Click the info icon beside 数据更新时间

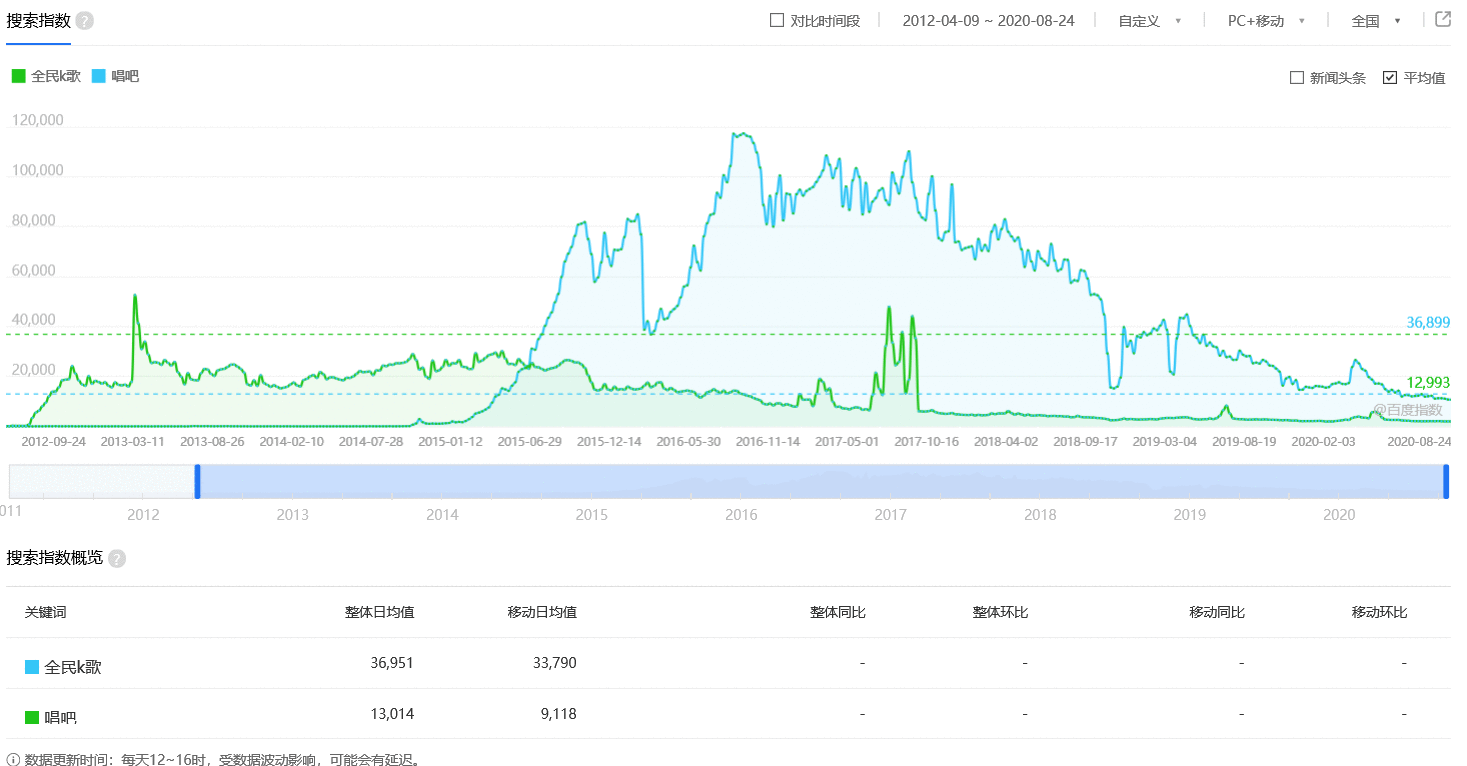point(12,759)
